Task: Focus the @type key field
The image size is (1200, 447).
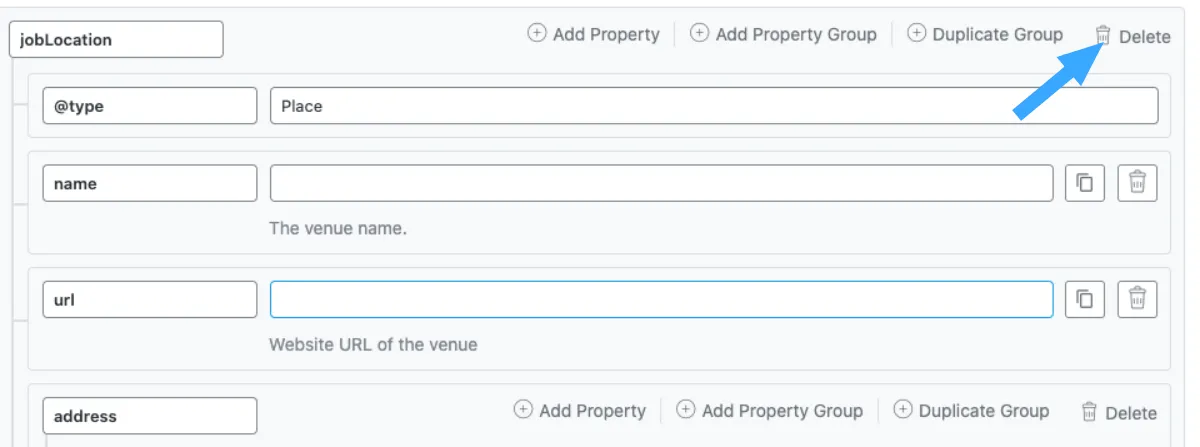Action: (x=150, y=105)
